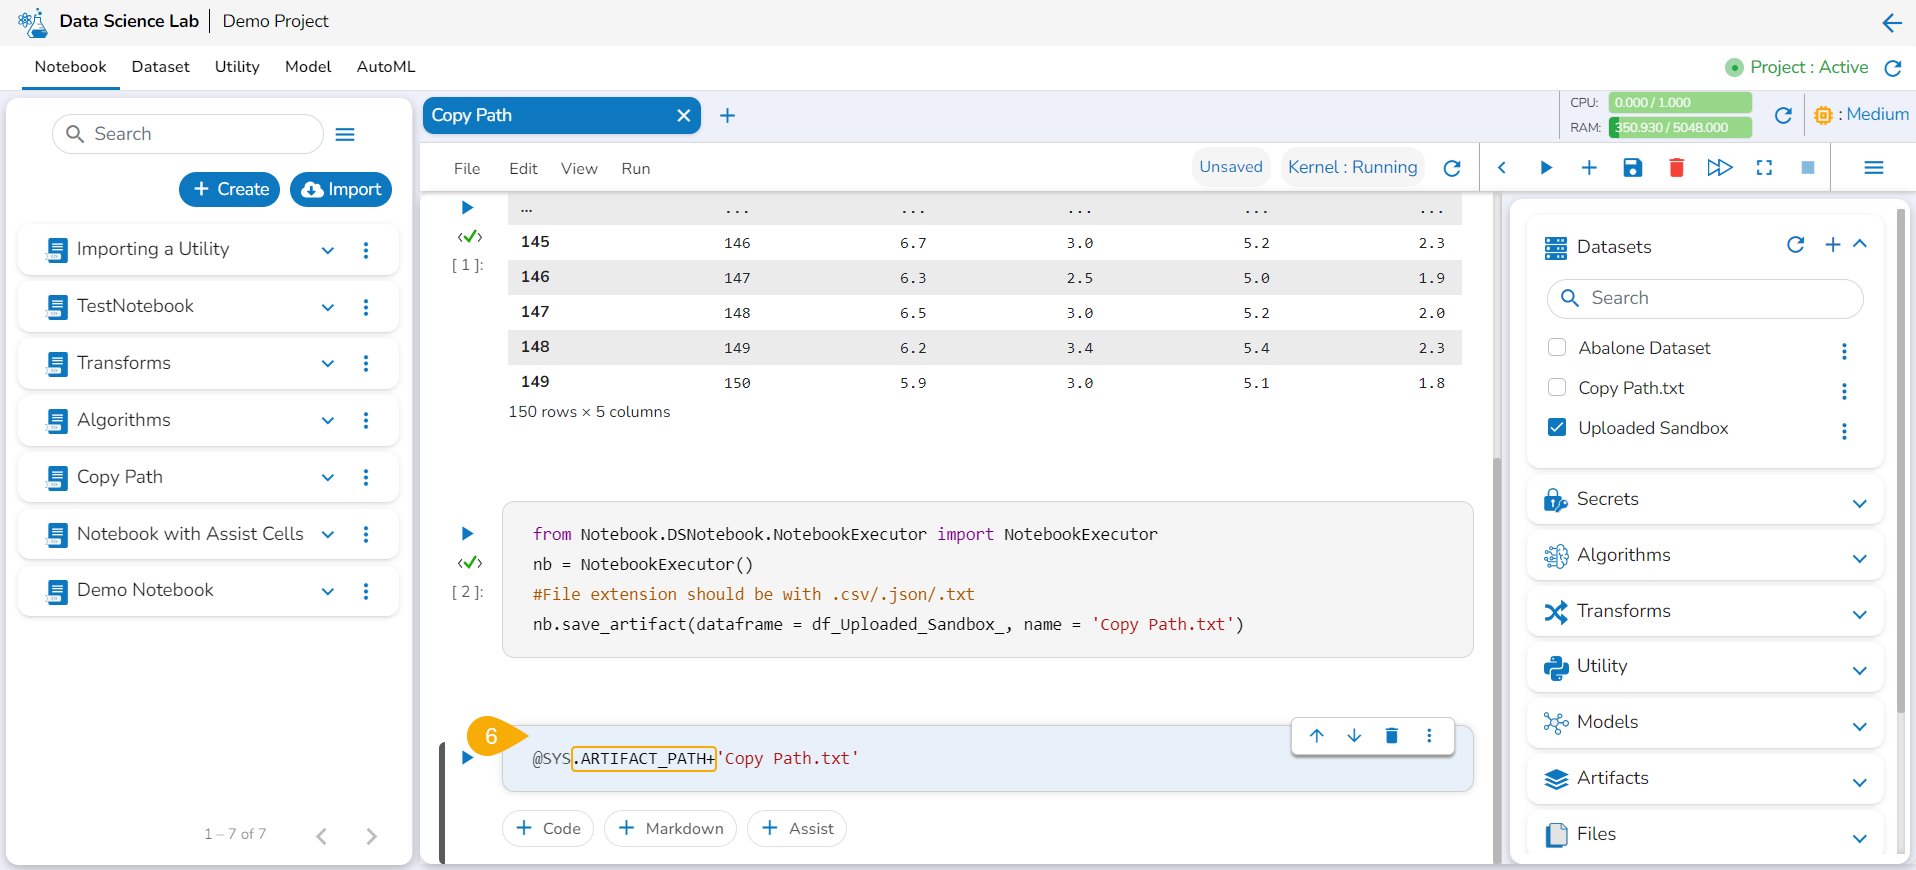The image size is (1916, 870).
Task: Expand the Demo Notebook entry chevron
Action: click(328, 591)
